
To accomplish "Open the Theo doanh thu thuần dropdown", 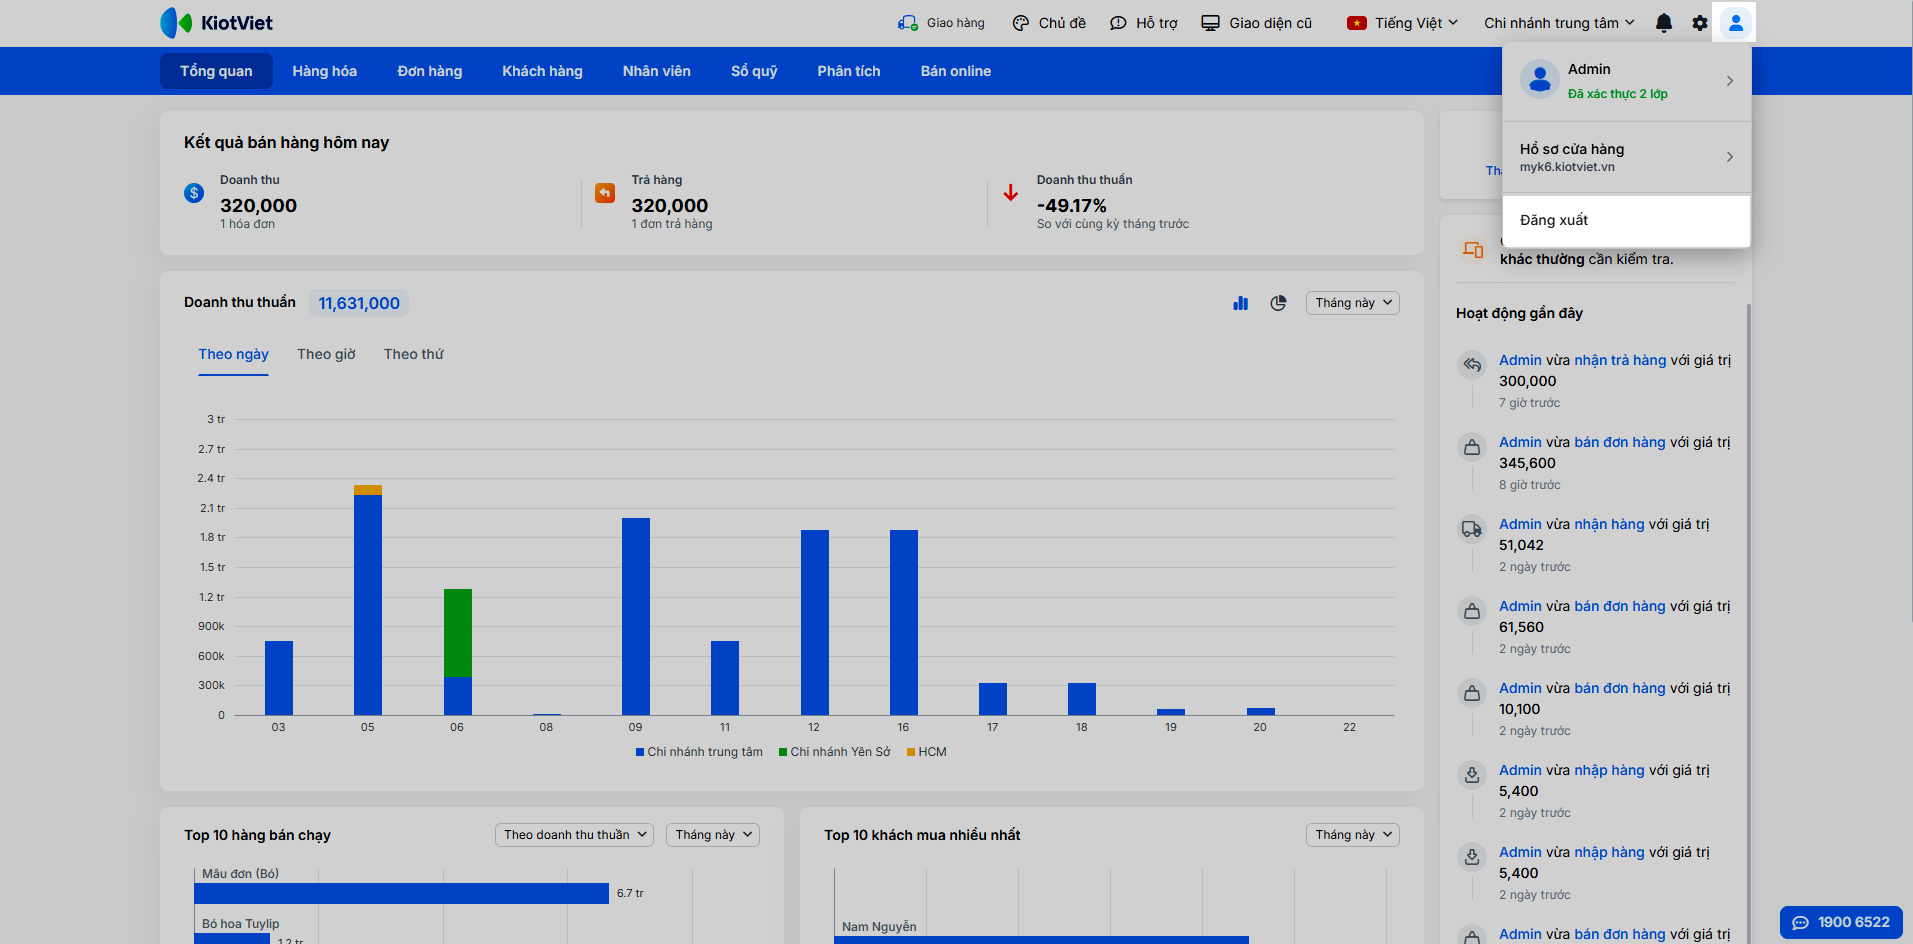I will (574, 835).
